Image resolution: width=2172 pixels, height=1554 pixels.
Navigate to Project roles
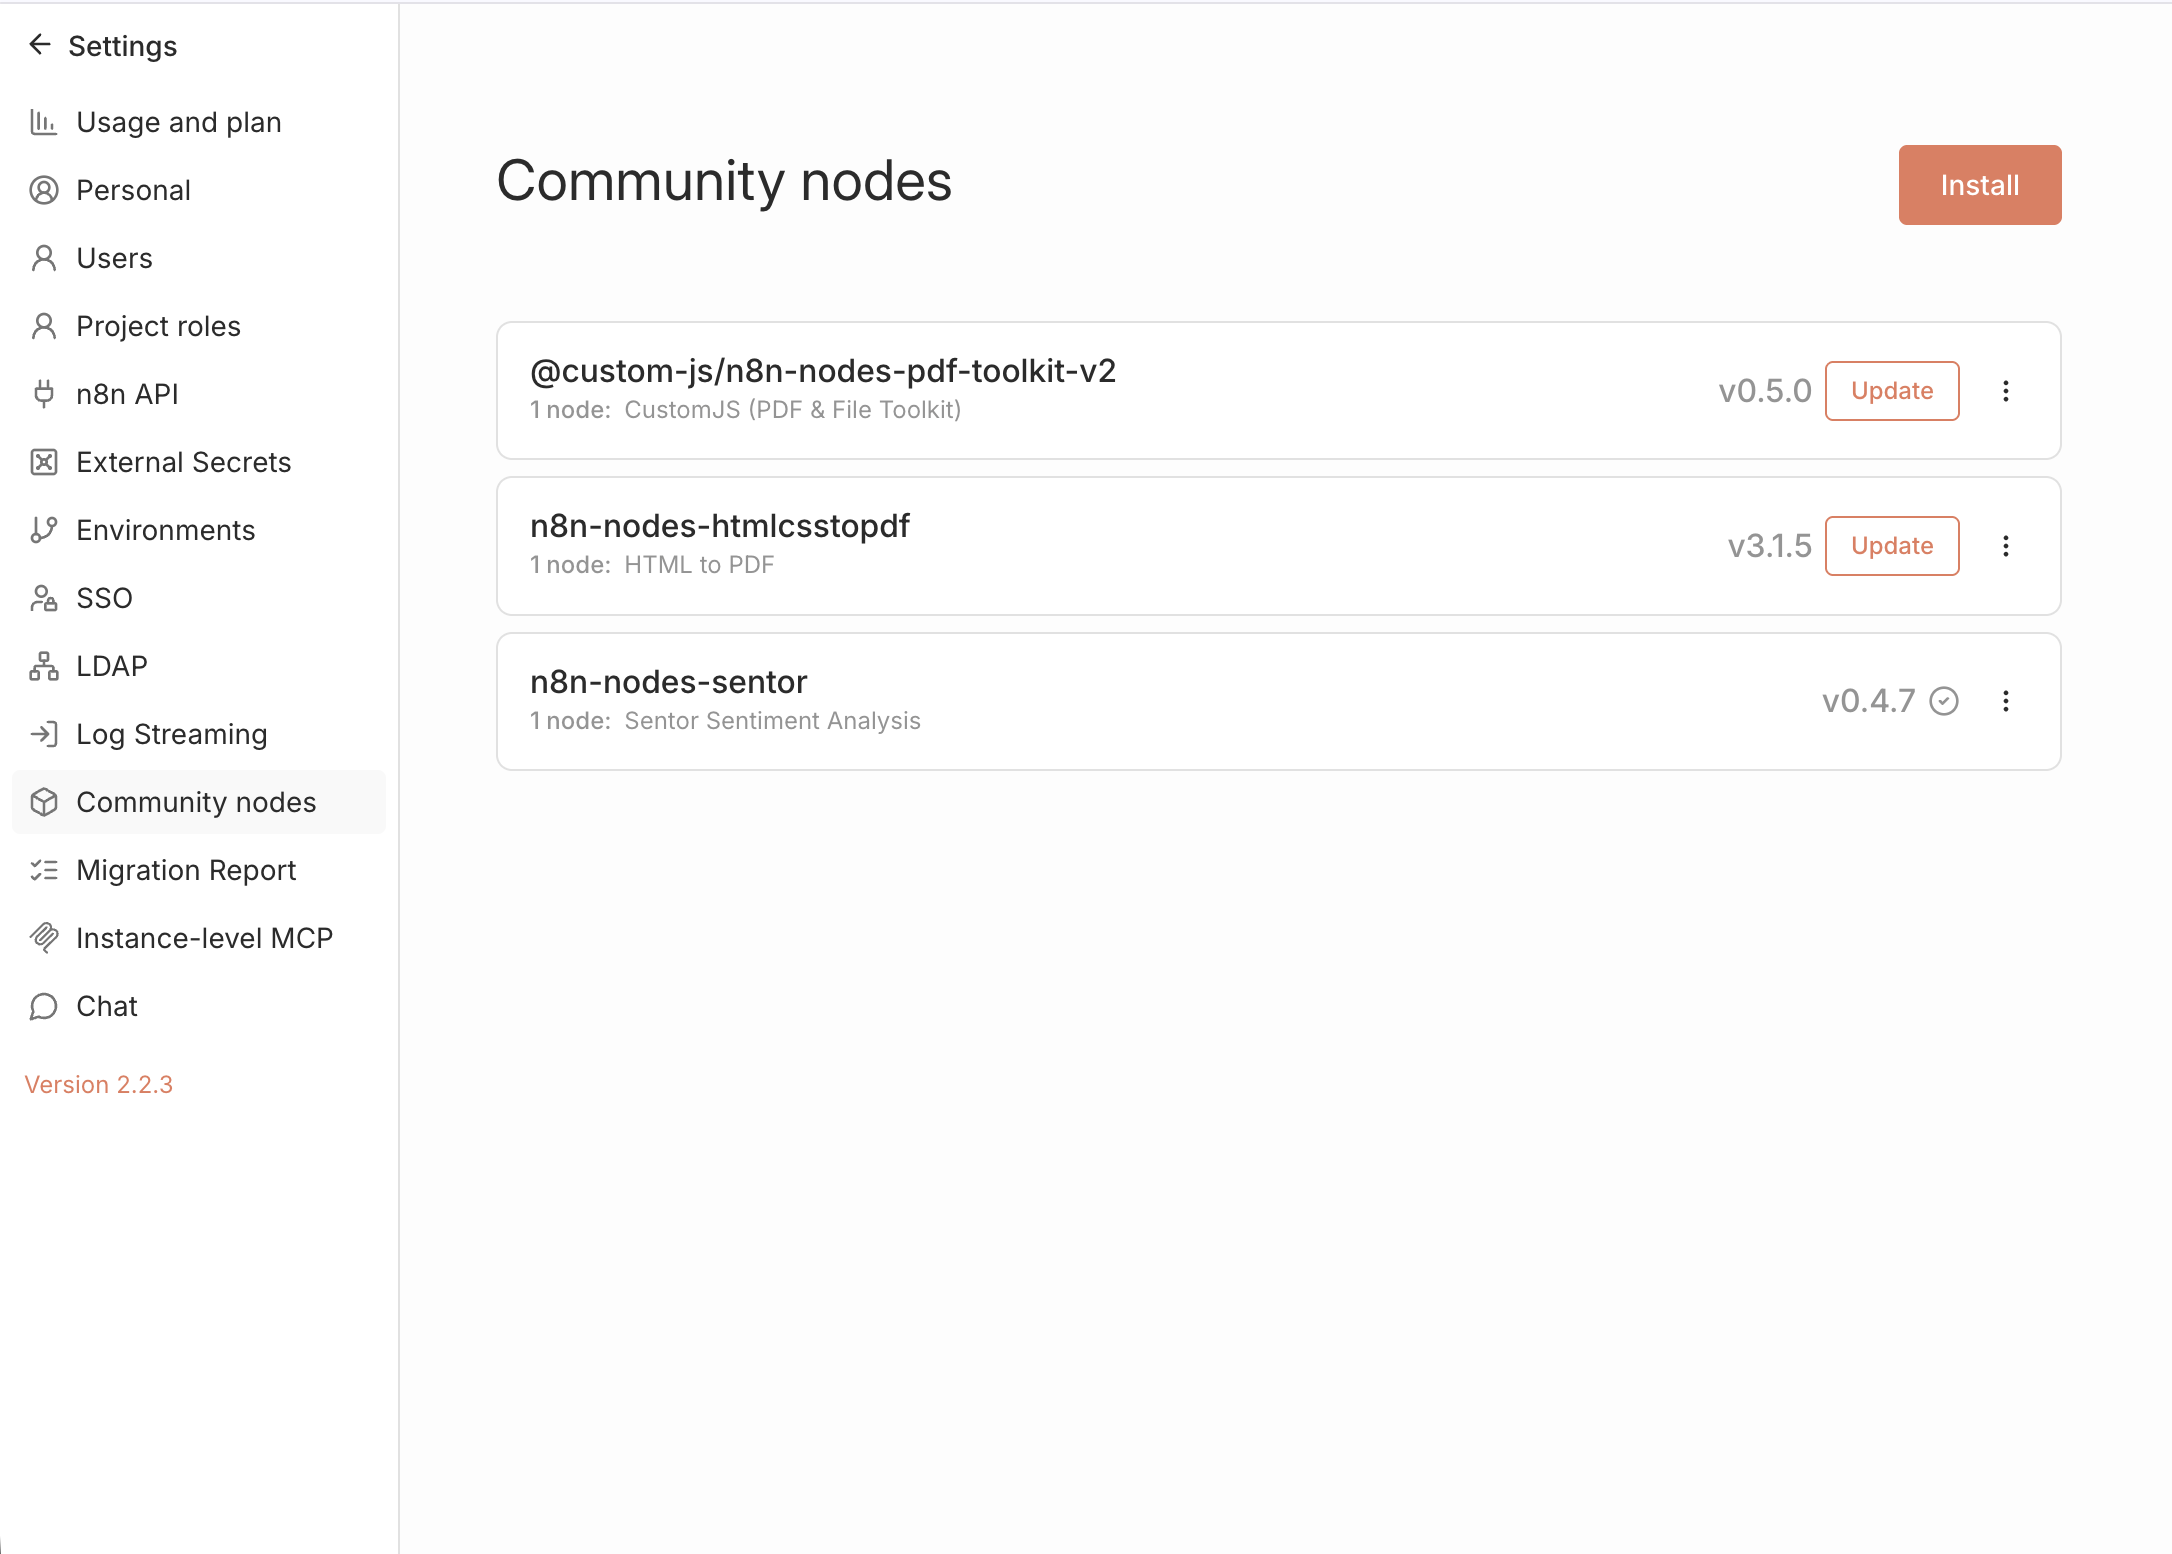pyautogui.click(x=158, y=326)
